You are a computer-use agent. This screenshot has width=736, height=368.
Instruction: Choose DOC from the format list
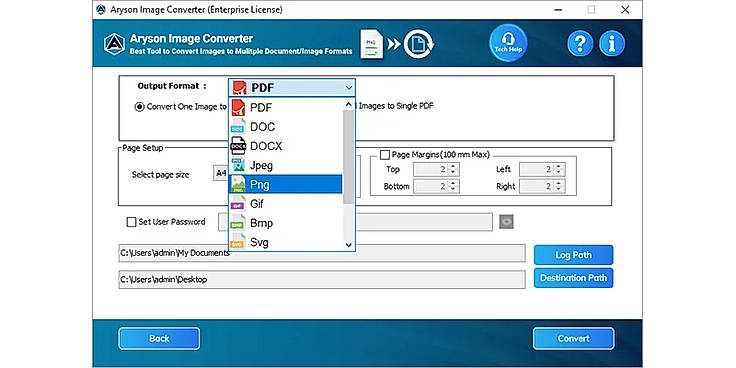[285, 127]
